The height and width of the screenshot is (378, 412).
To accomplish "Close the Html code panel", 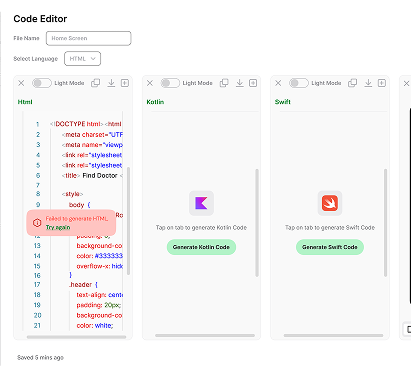I will (21, 83).
